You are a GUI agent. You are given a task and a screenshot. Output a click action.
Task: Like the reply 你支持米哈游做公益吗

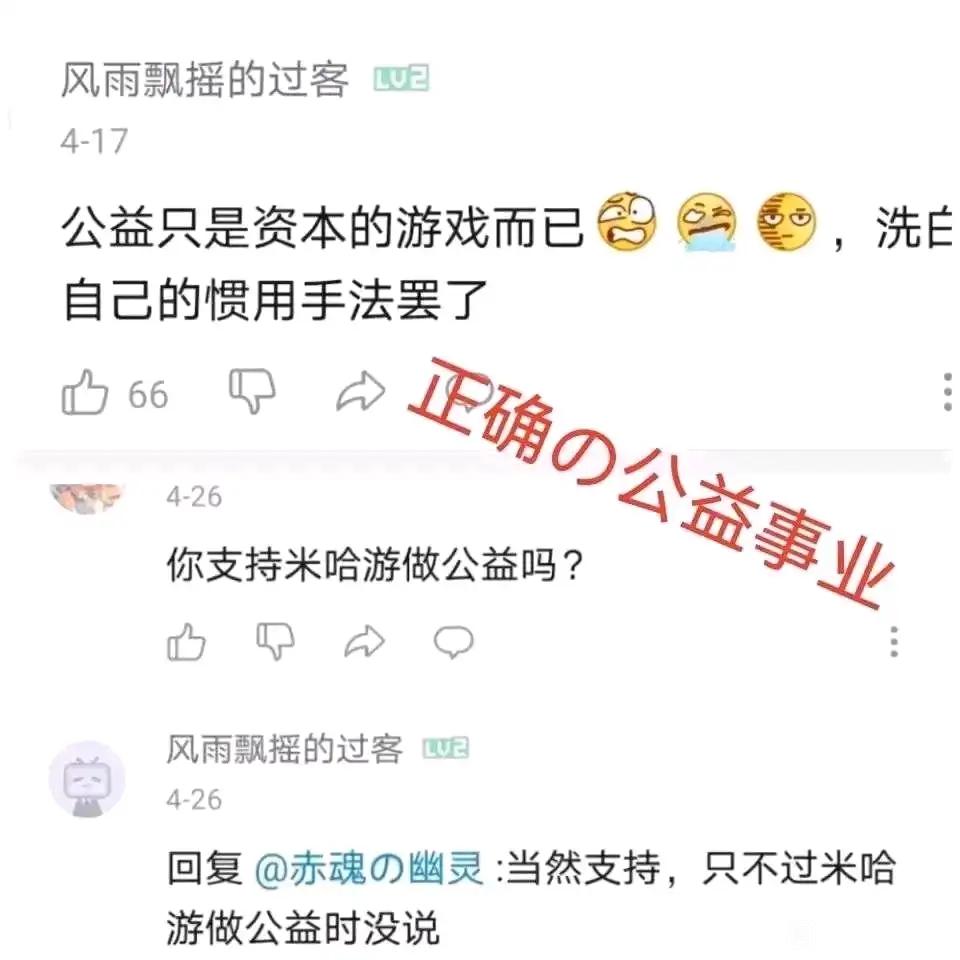186,642
